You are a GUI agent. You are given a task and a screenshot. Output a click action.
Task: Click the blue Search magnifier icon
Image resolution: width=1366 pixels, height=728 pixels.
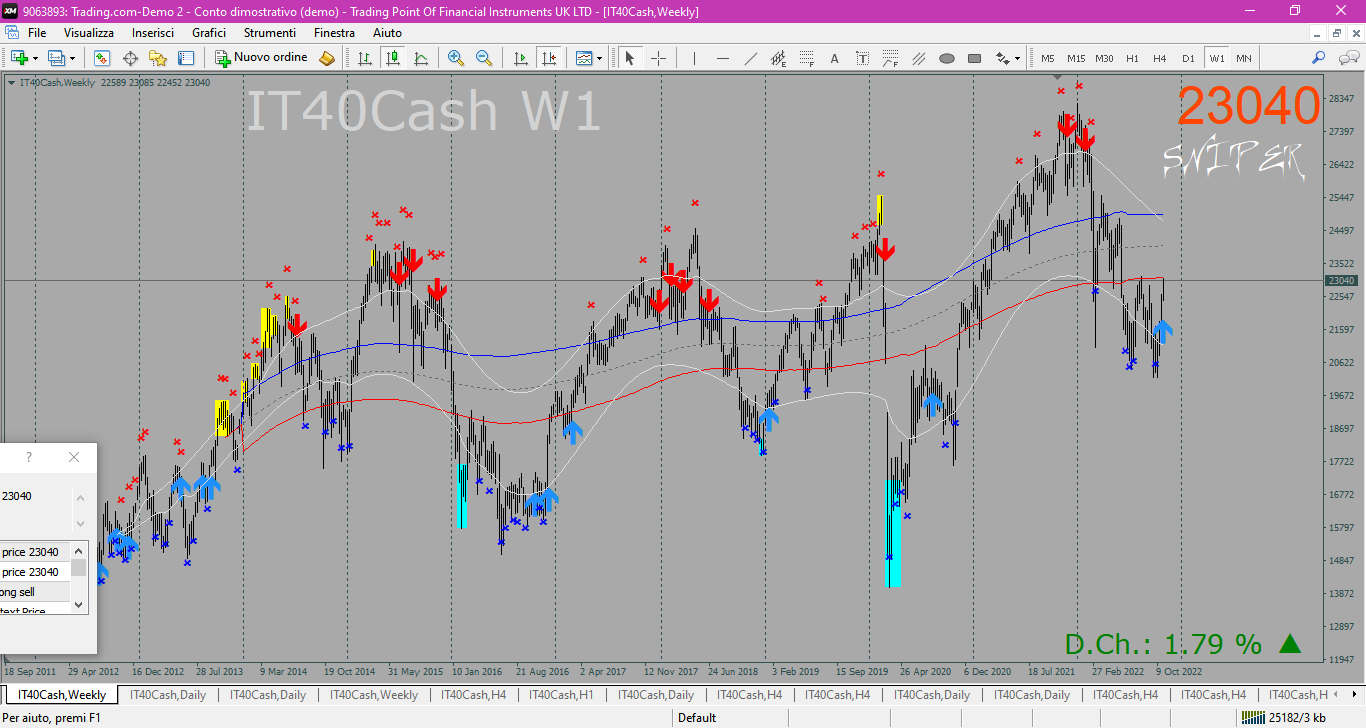[x=1319, y=58]
